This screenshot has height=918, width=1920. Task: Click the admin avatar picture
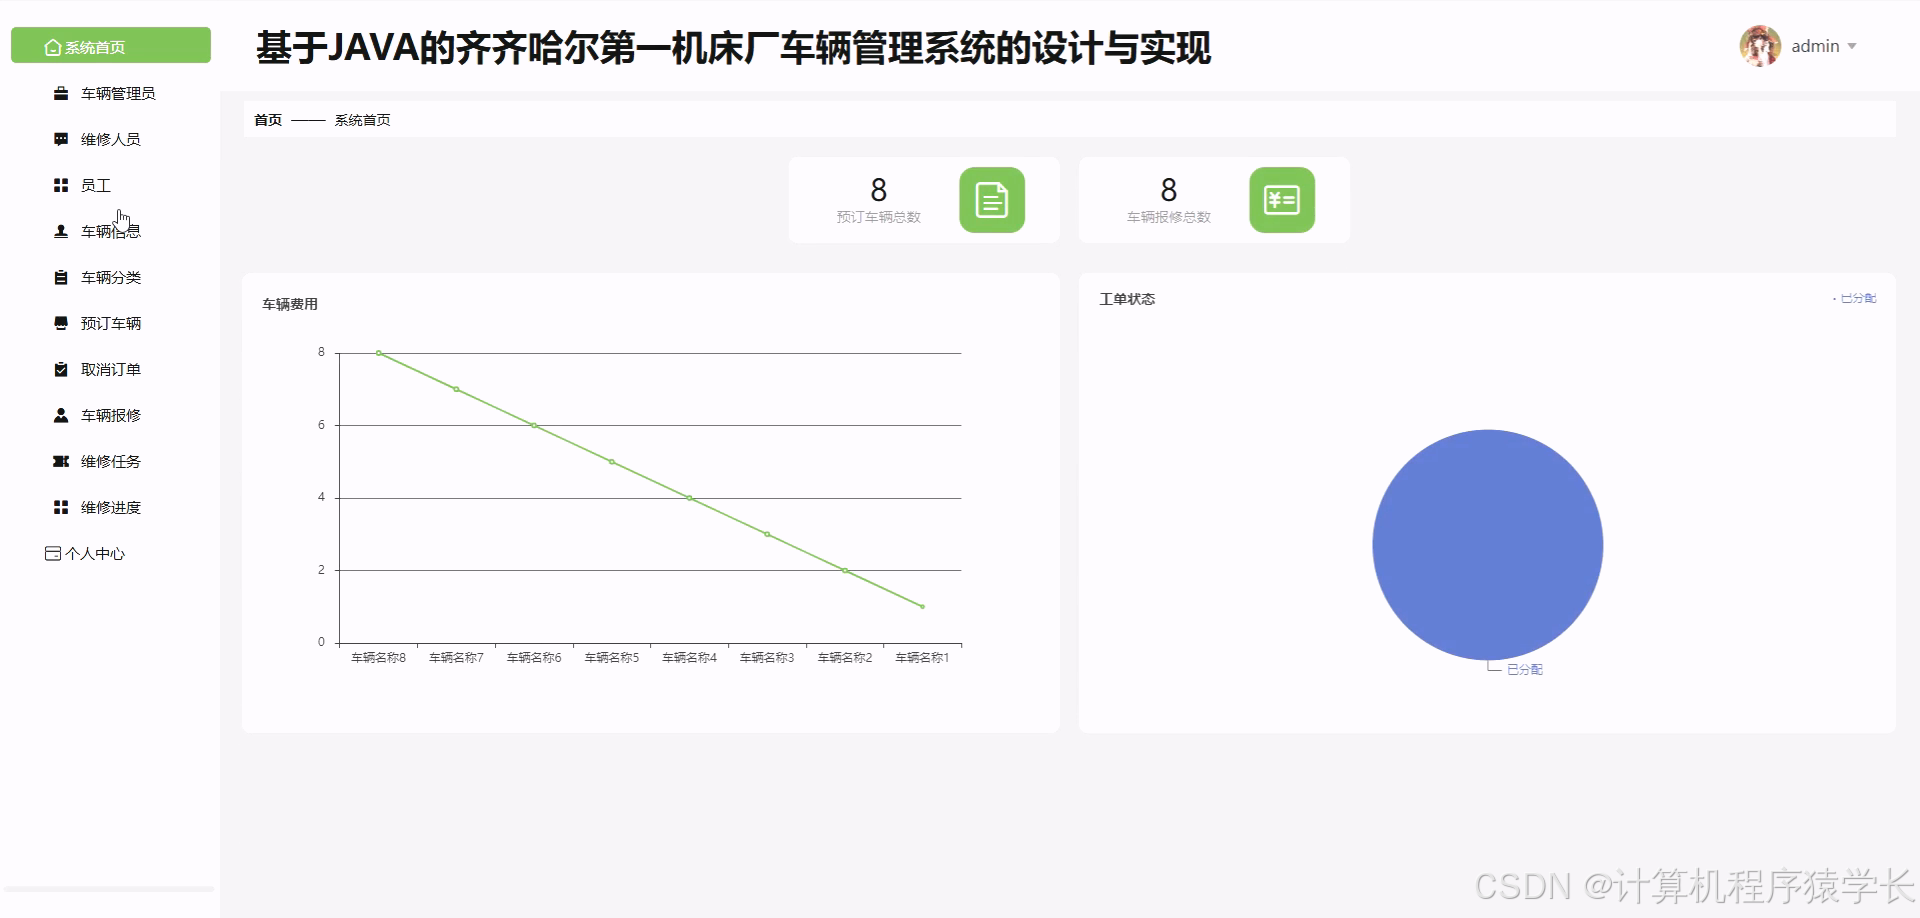pos(1759,46)
